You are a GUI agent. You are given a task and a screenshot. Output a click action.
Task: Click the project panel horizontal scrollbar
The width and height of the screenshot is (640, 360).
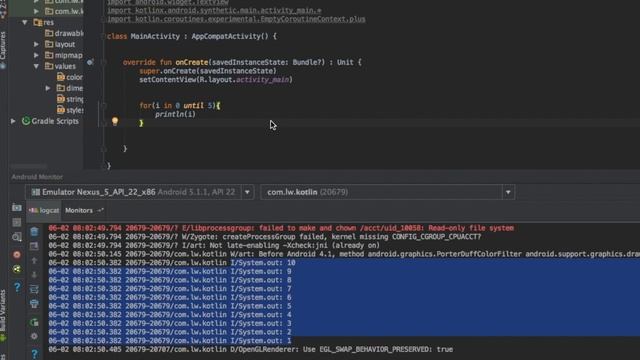(x=29, y=166)
